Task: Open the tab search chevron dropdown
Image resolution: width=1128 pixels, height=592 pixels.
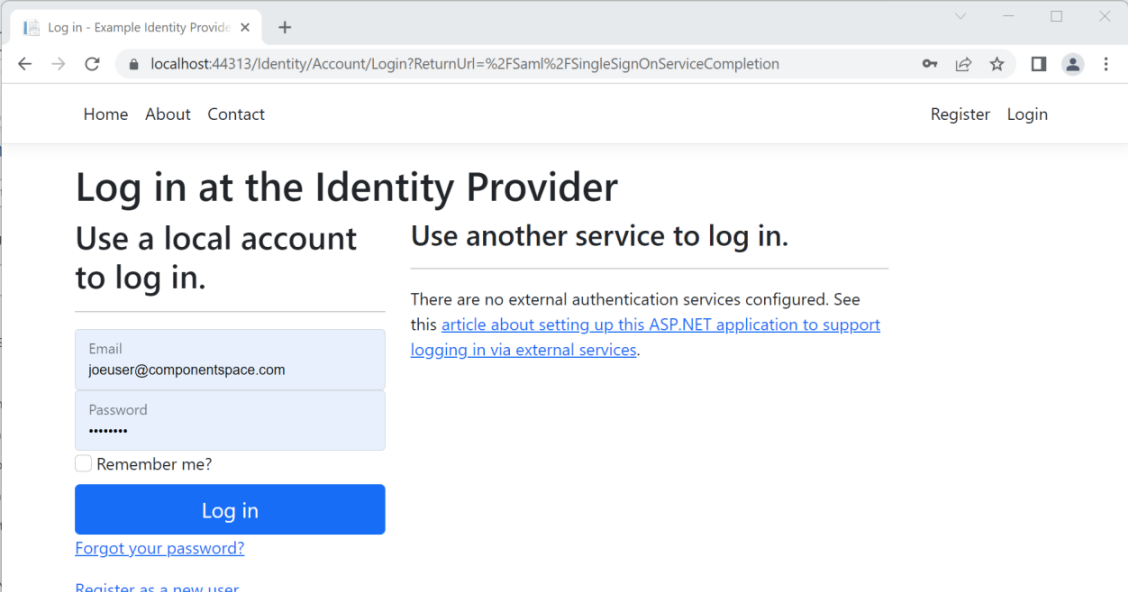Action: (960, 16)
